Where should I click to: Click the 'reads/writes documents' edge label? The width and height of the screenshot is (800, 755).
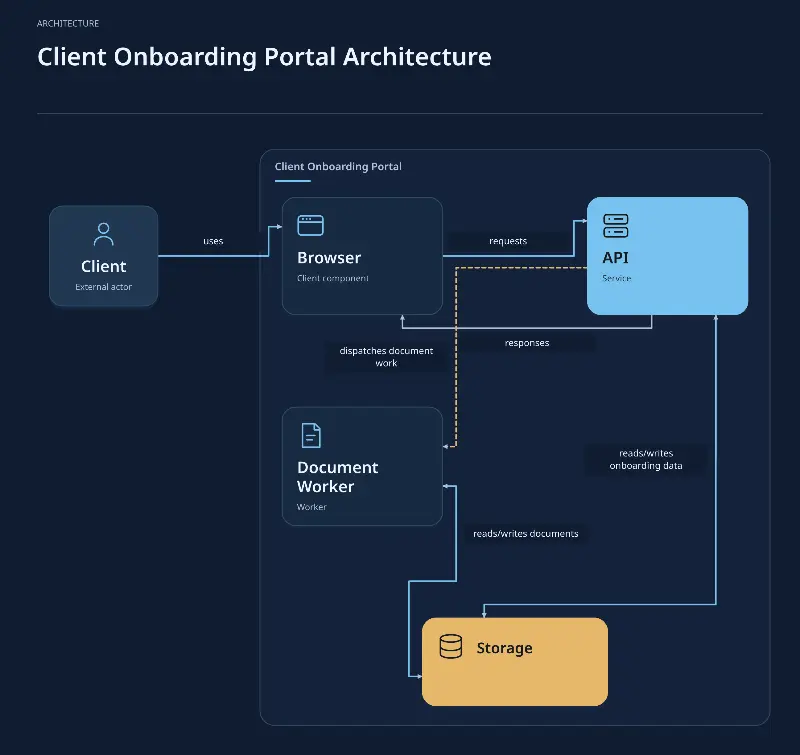[526, 534]
